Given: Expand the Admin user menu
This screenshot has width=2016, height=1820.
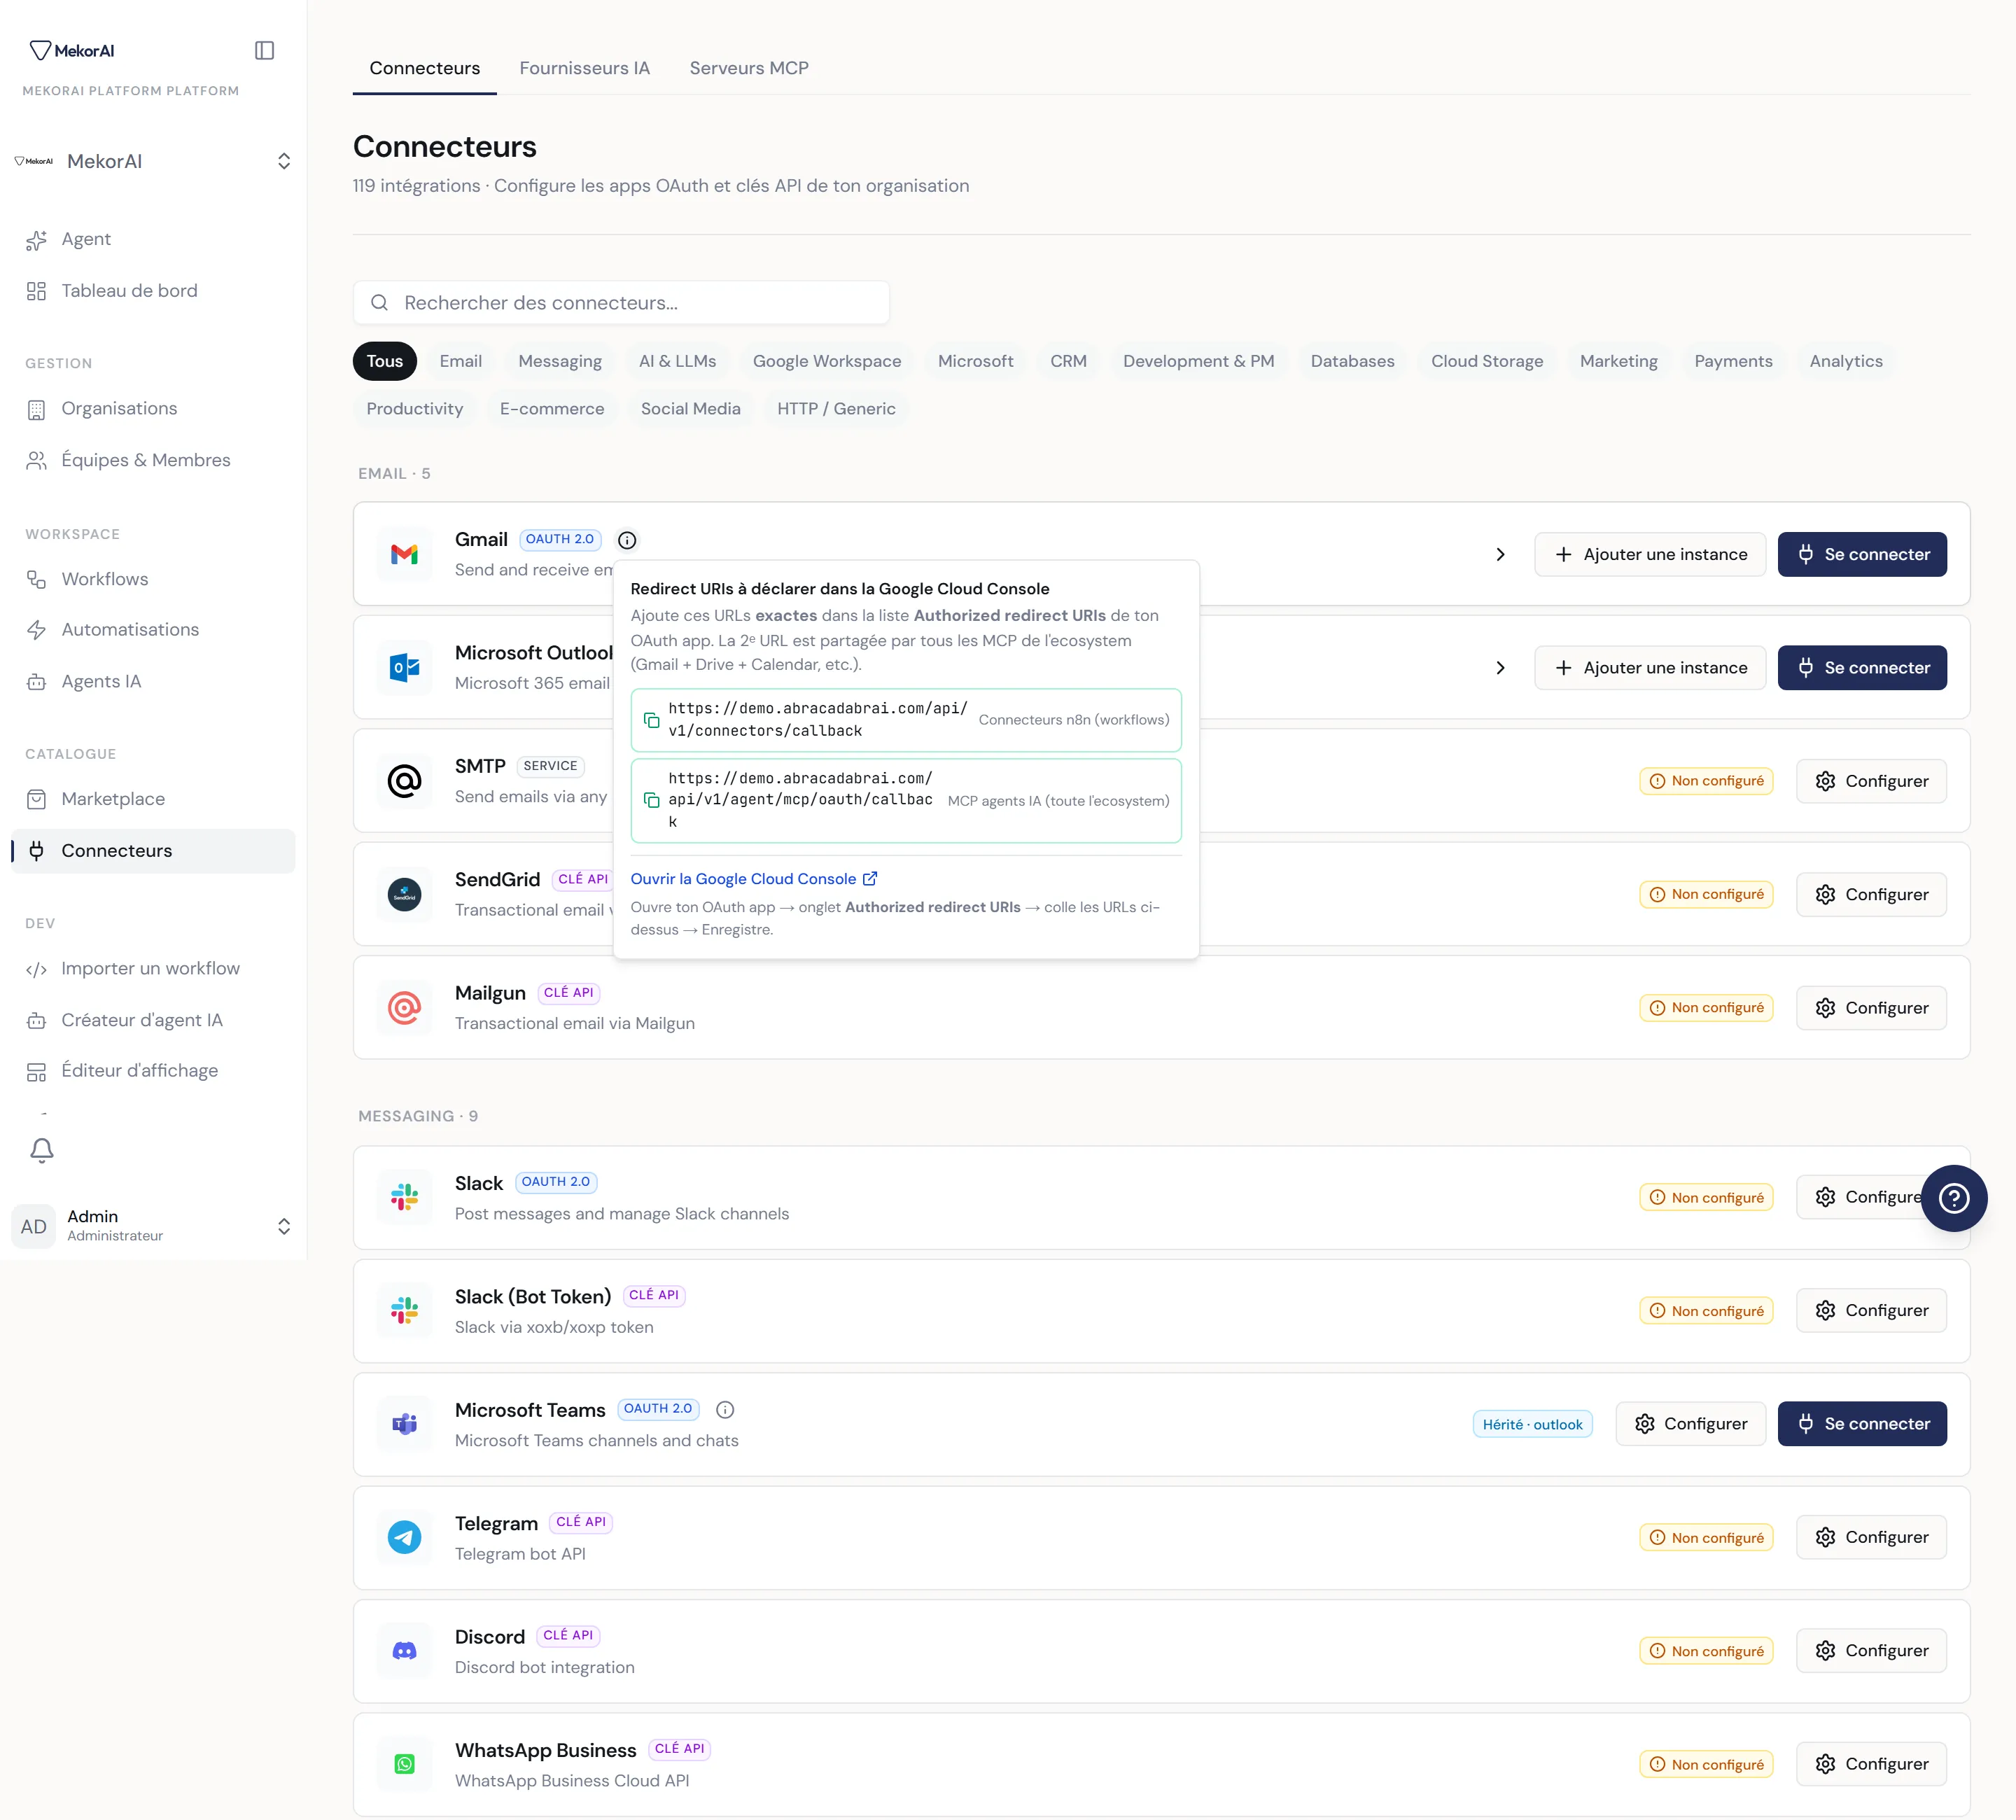Looking at the screenshot, I should 284,1226.
